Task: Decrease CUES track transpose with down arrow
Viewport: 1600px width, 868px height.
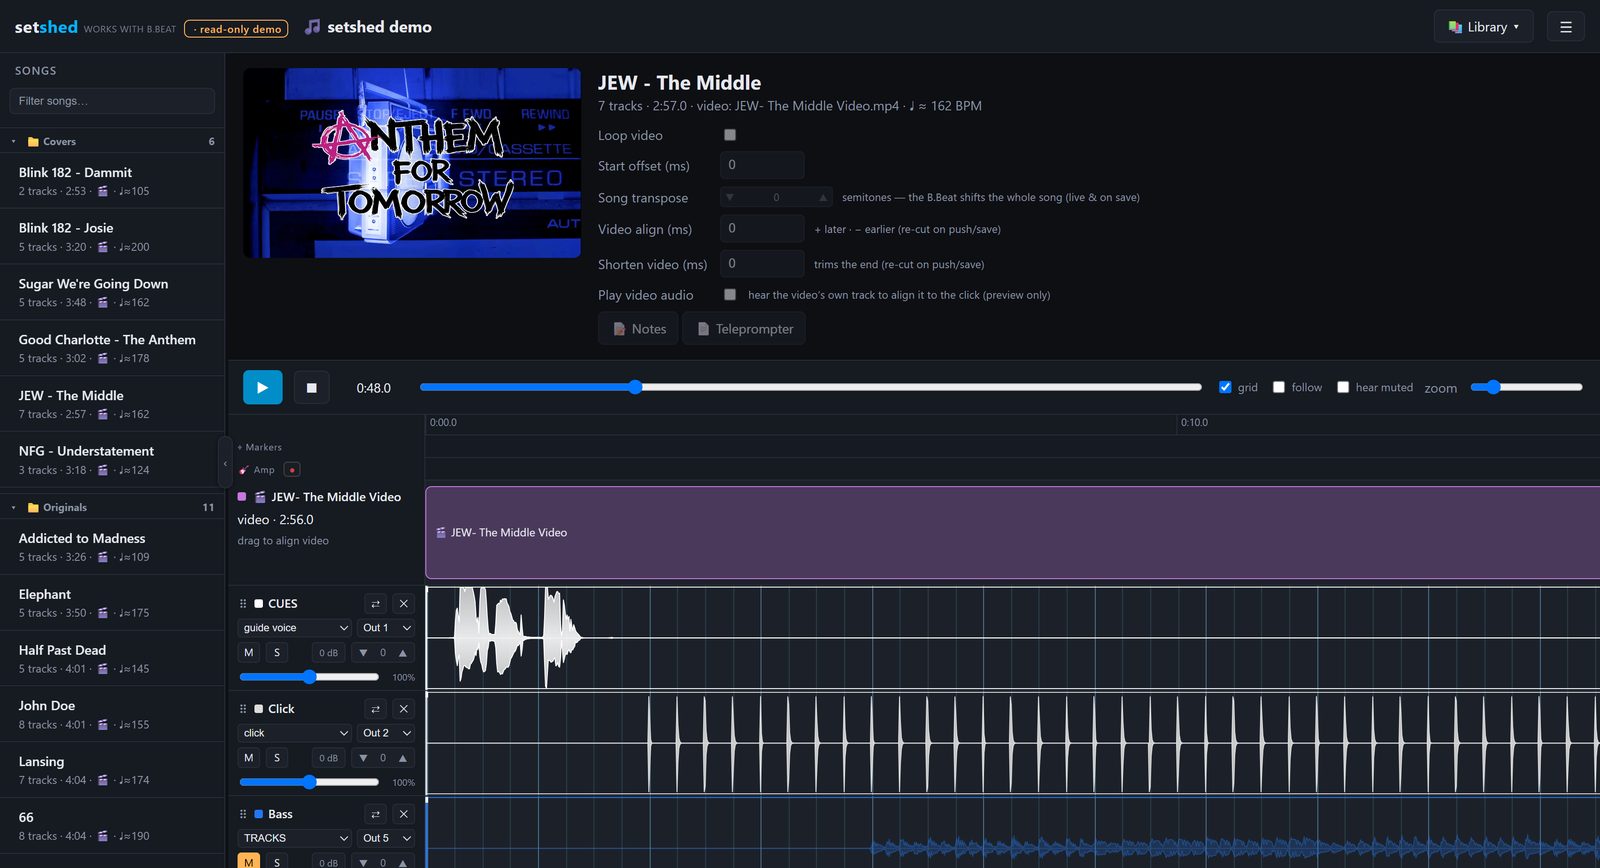Action: coord(363,653)
